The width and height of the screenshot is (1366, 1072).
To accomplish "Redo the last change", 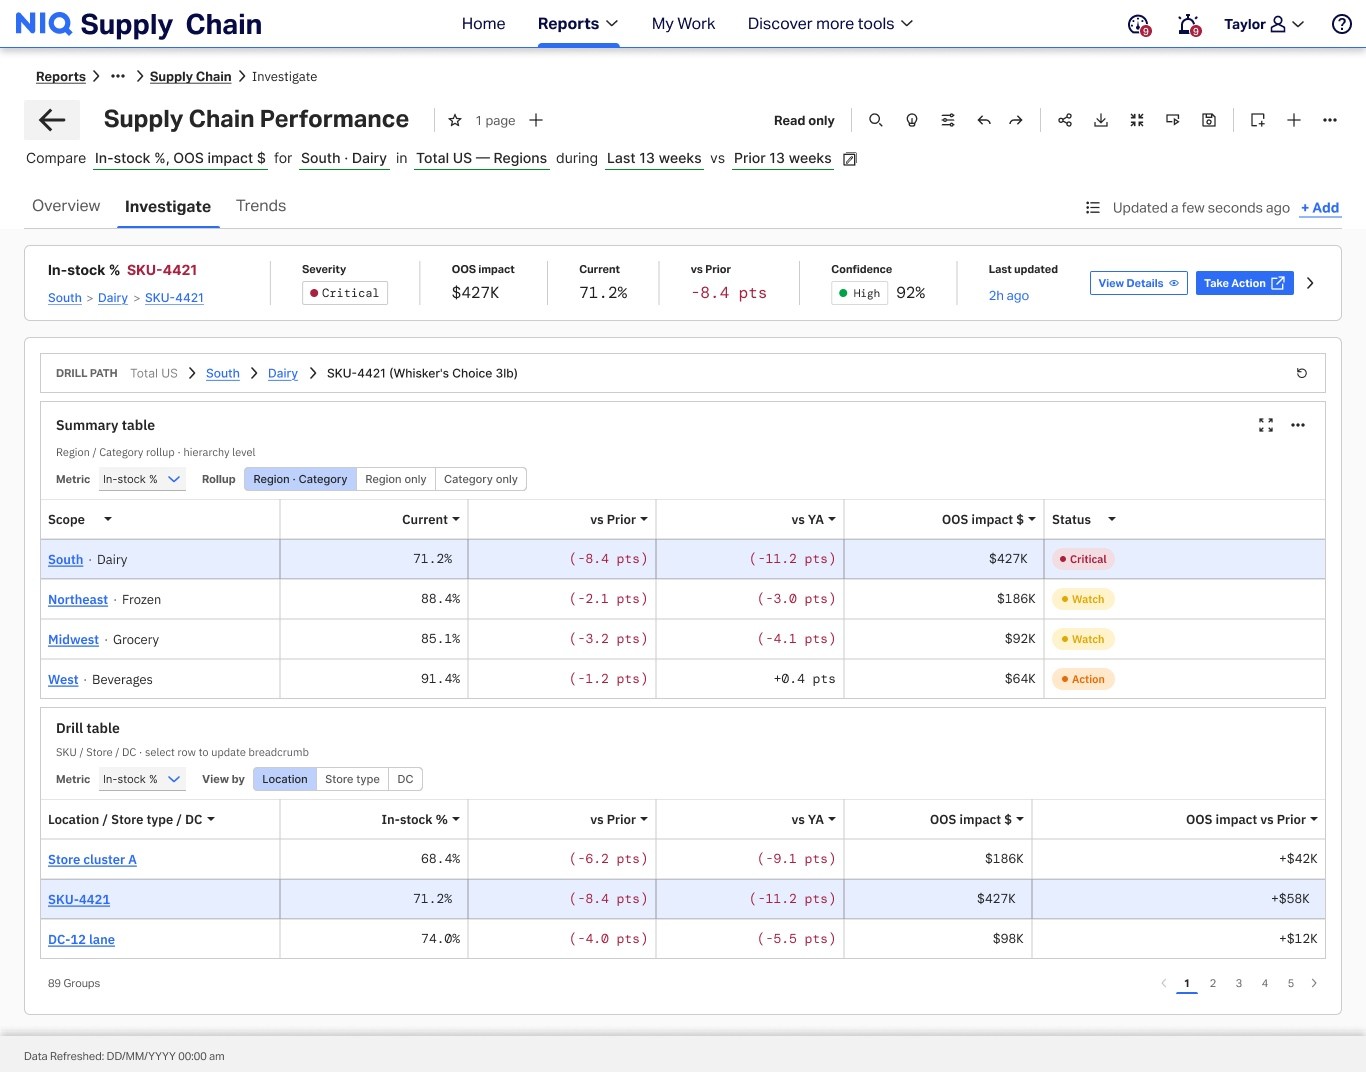I will tap(1016, 120).
